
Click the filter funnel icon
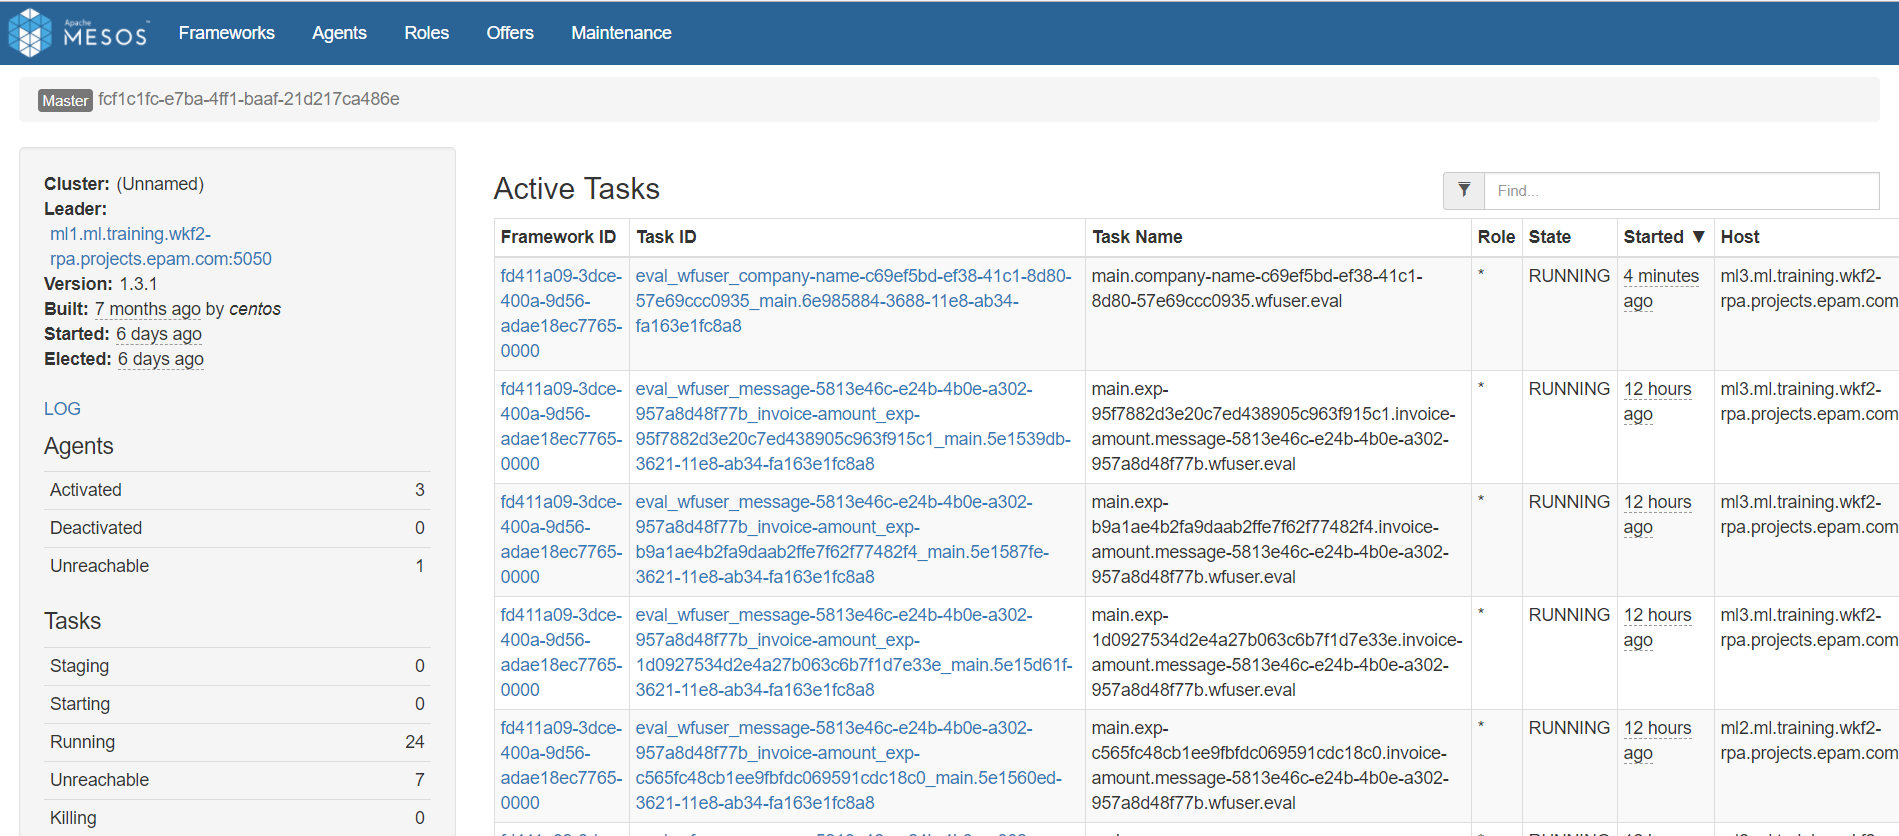point(1464,190)
